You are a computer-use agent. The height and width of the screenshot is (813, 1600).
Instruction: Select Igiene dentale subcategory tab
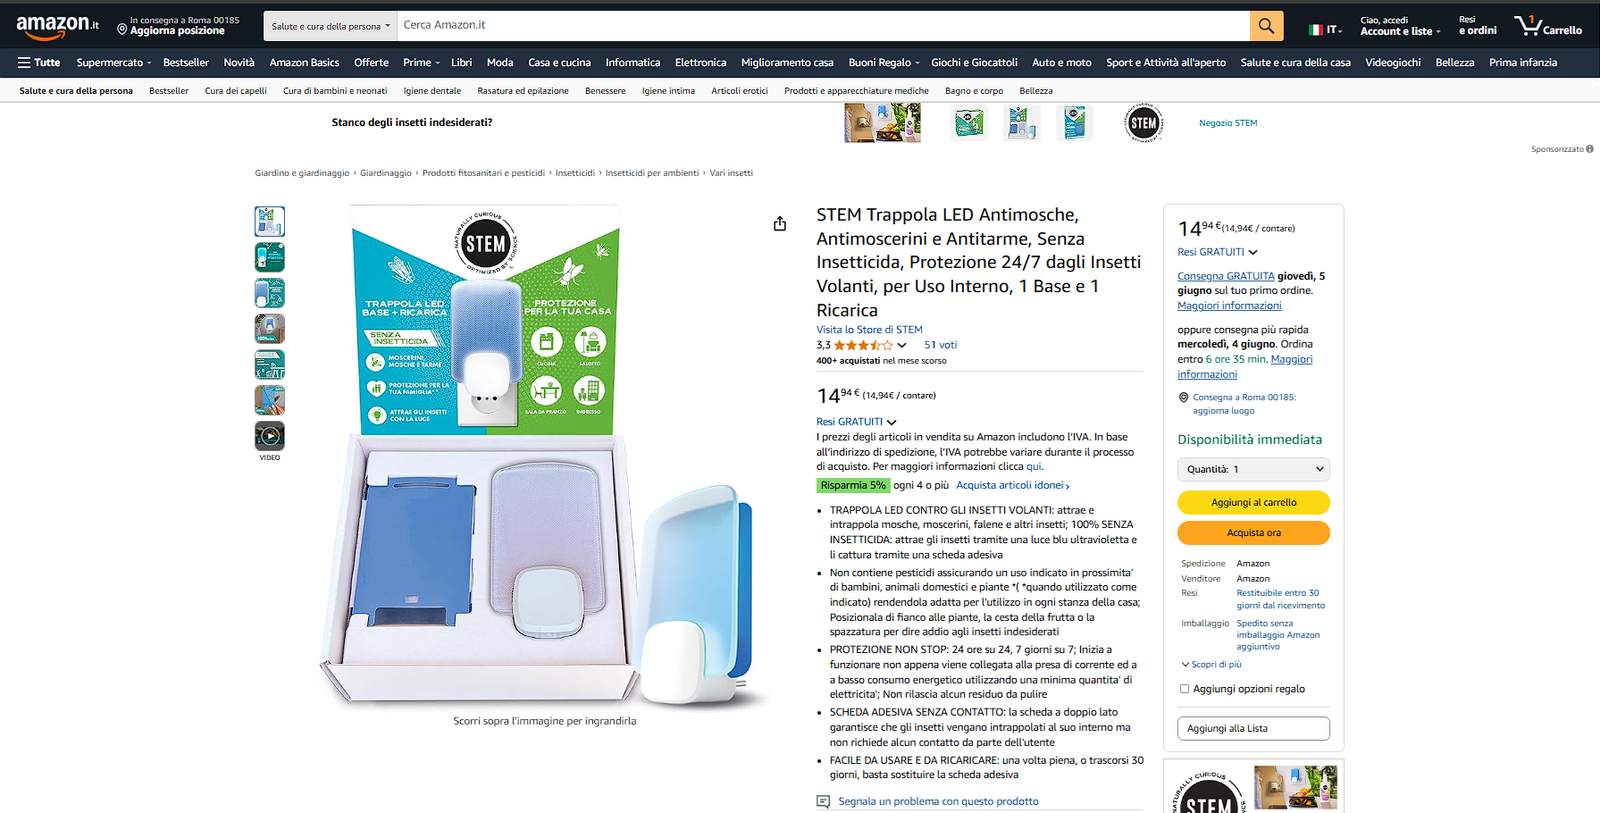[x=432, y=91]
